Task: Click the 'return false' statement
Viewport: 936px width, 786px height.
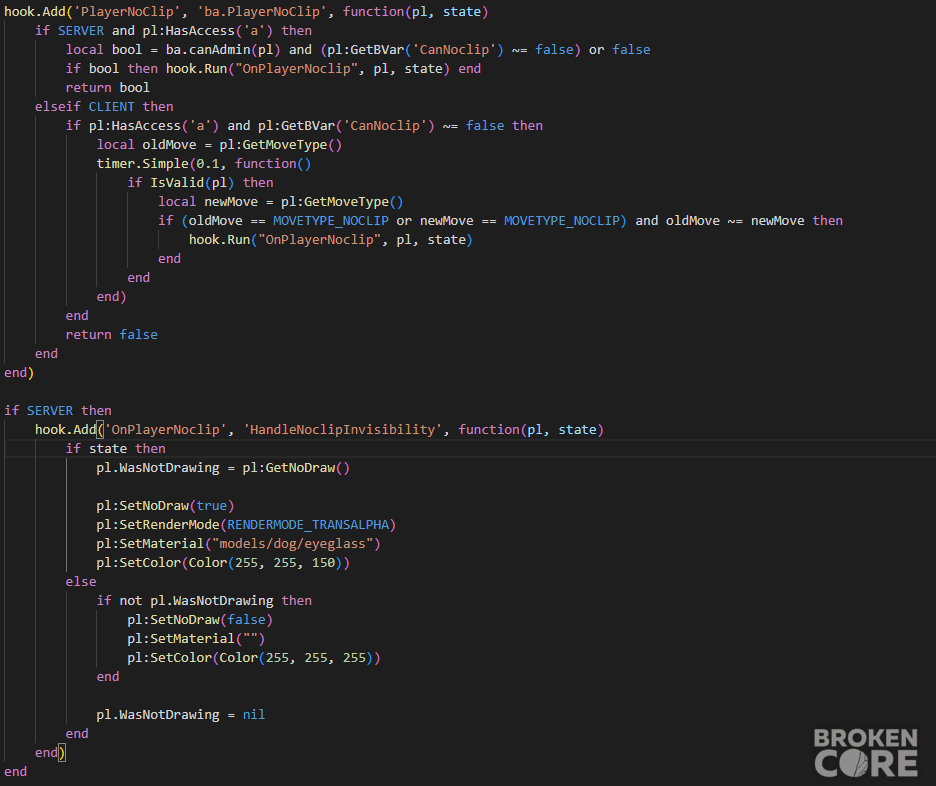Action: (x=112, y=335)
